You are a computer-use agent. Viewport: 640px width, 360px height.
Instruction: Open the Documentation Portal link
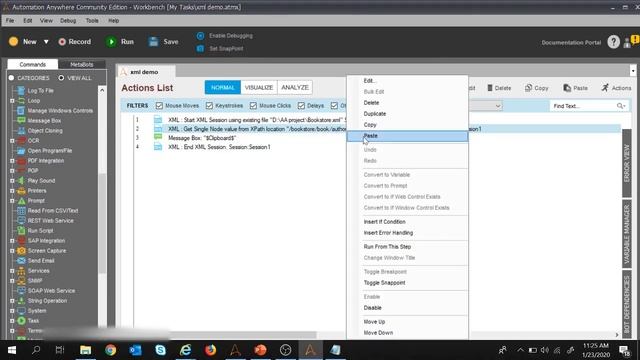[x=571, y=42]
